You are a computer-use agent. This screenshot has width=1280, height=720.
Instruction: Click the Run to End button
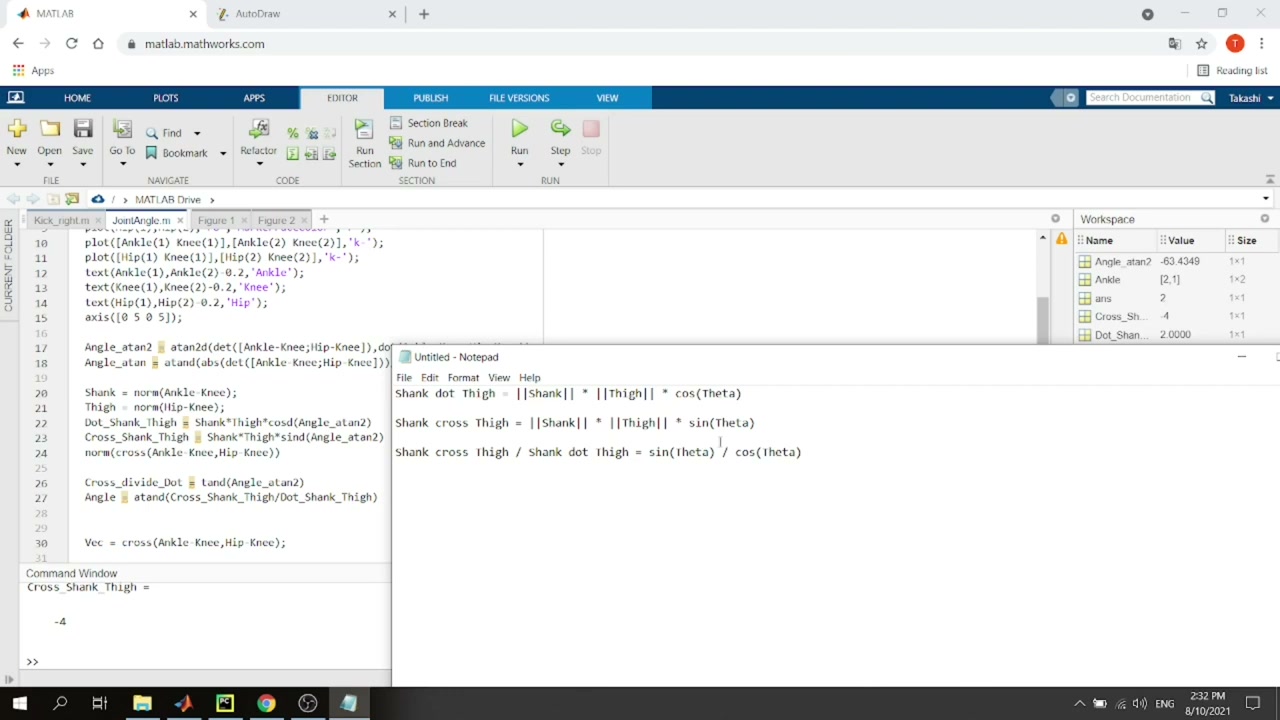423,163
